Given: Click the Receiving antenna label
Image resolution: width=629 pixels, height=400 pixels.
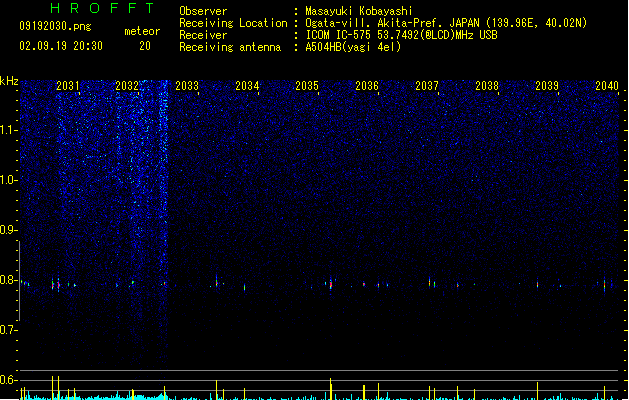Looking at the screenshot, I should coord(230,47).
